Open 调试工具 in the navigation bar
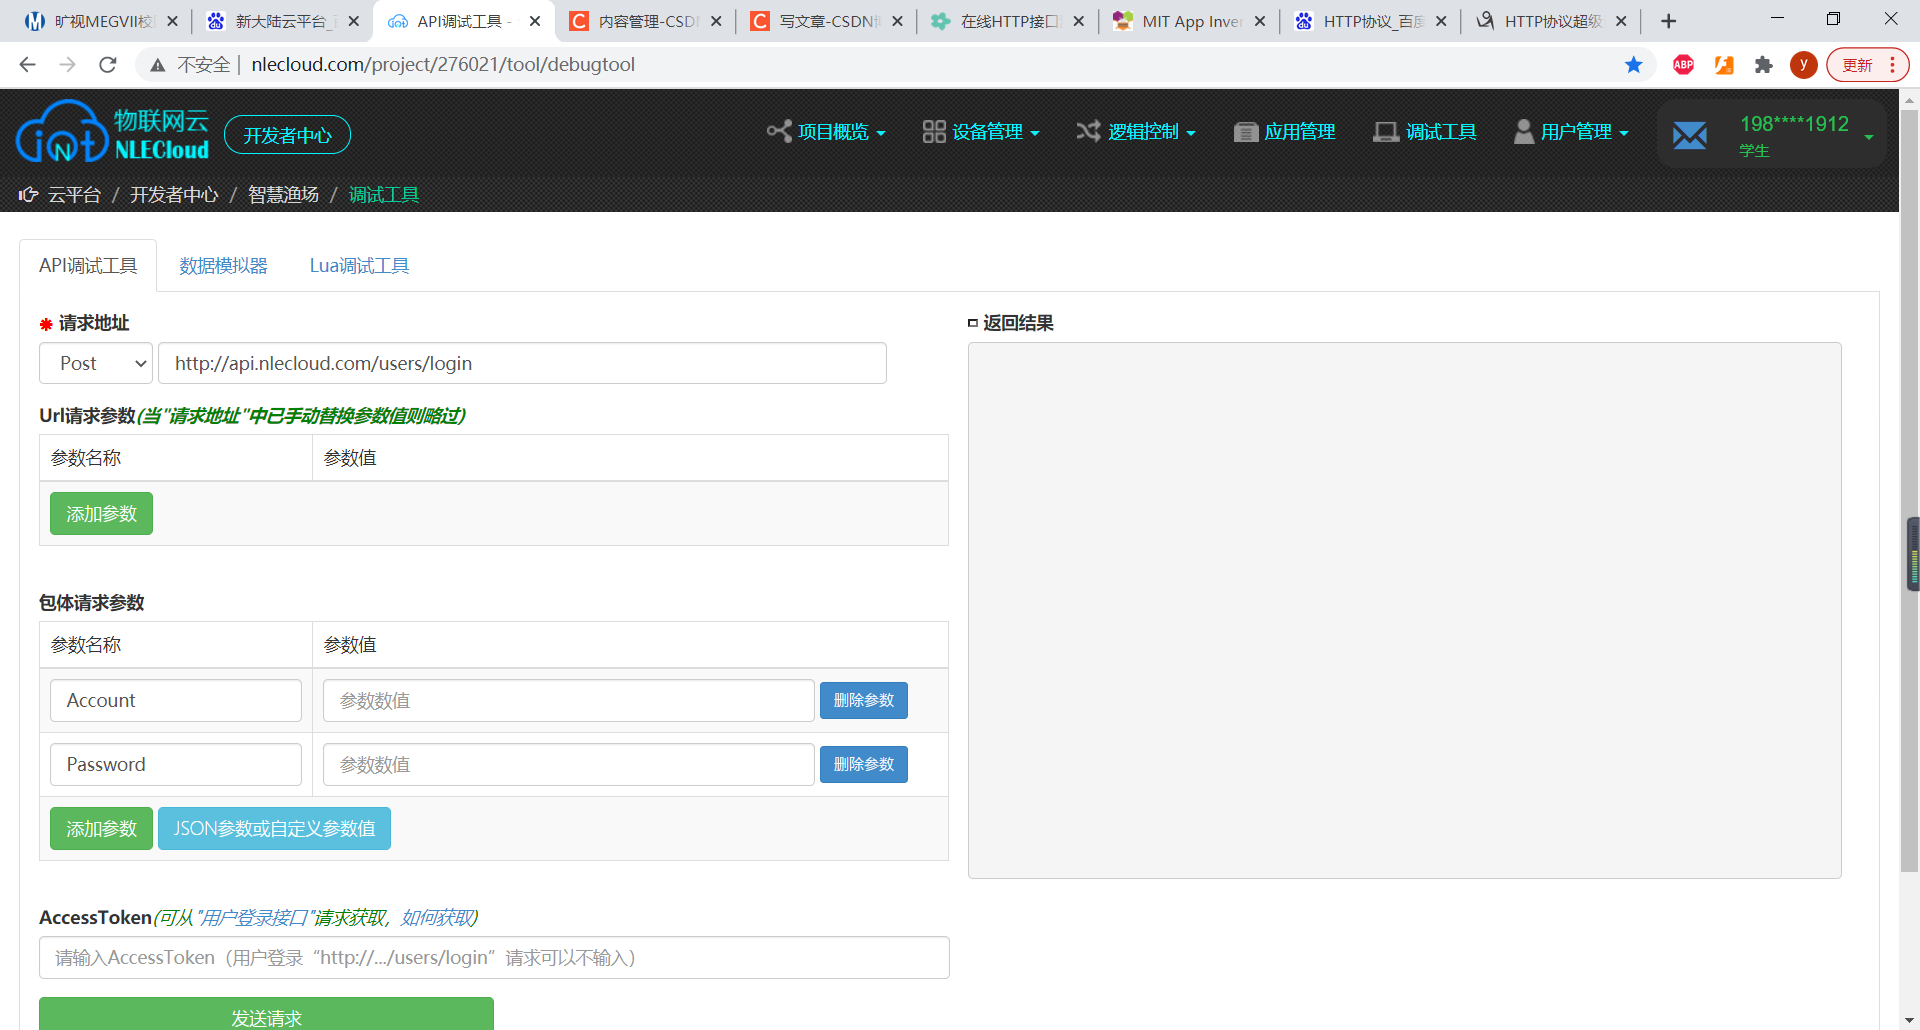This screenshot has width=1920, height=1030. (1425, 132)
